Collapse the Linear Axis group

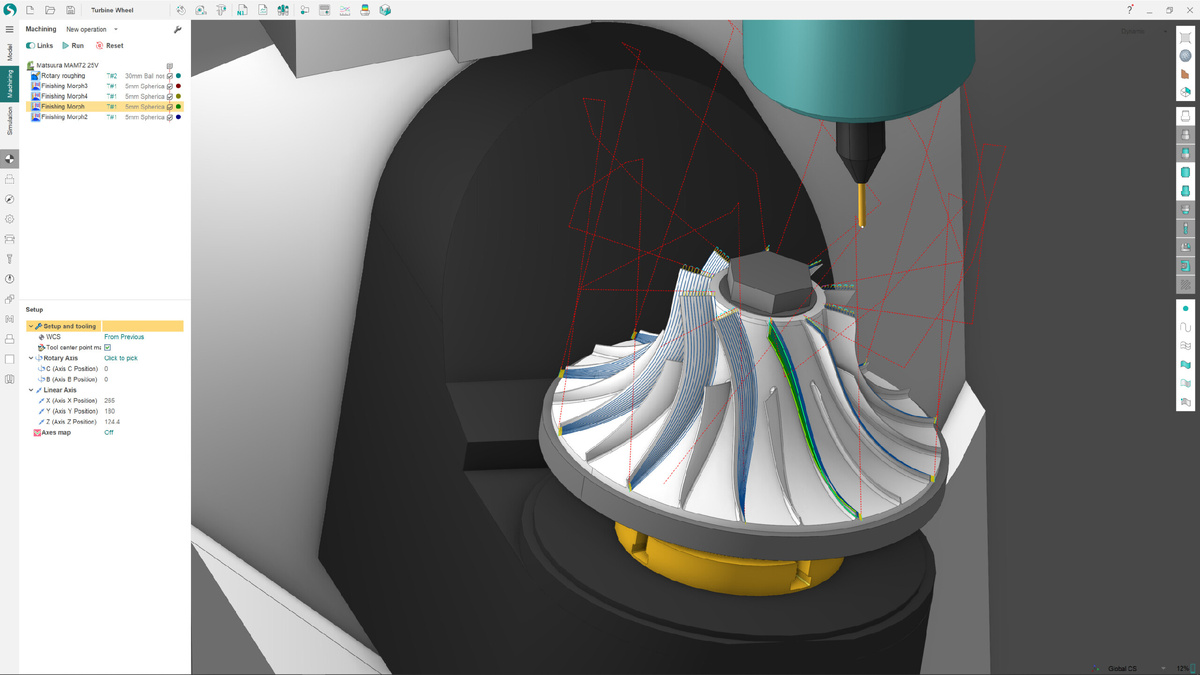(30, 390)
